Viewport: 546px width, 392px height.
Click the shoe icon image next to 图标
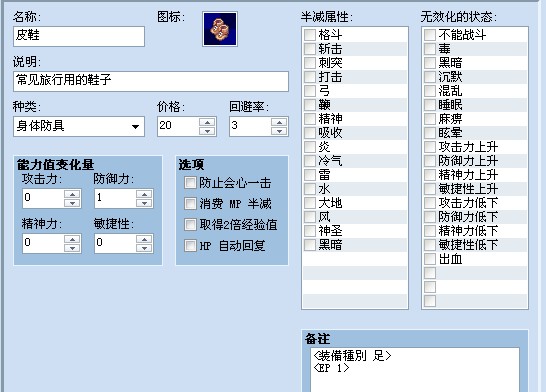click(x=220, y=29)
